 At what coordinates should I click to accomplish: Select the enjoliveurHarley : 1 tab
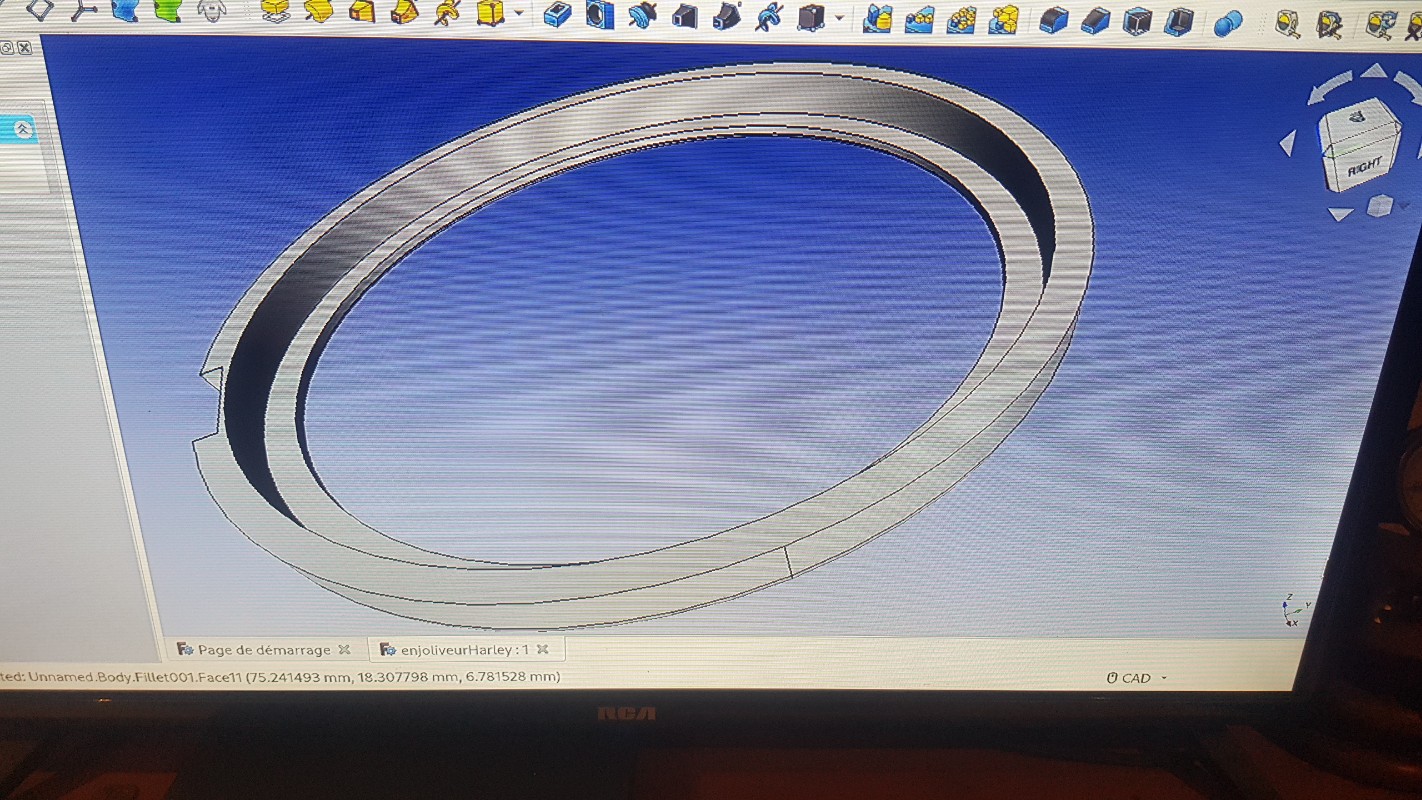[x=464, y=650]
